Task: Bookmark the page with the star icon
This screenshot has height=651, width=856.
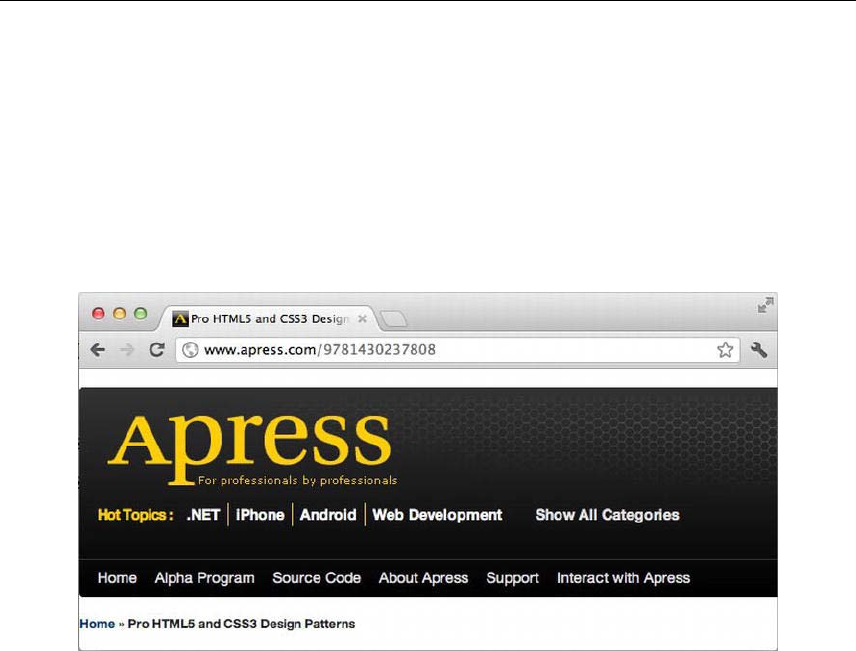Action: pyautogui.click(x=725, y=350)
